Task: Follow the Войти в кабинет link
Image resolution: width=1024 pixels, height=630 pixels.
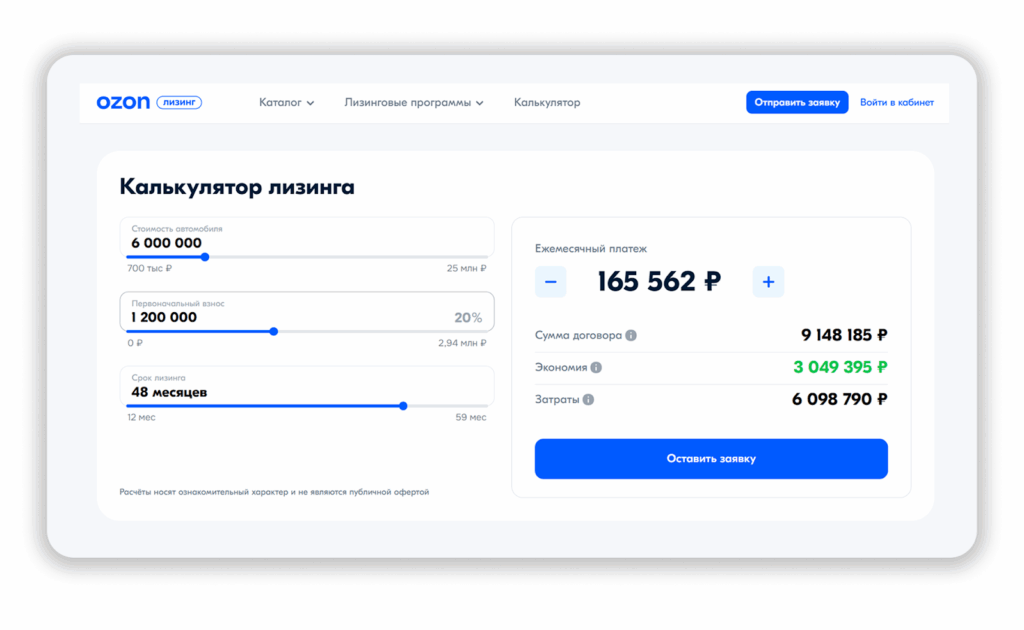Action: click(x=897, y=103)
